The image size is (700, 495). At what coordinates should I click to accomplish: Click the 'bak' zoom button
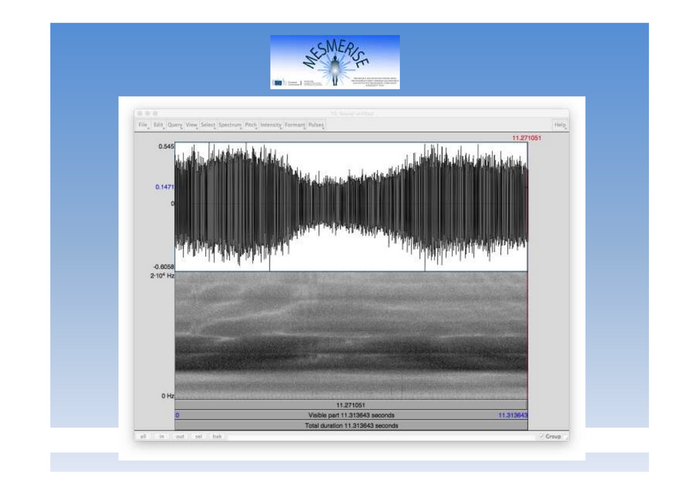click(217, 437)
